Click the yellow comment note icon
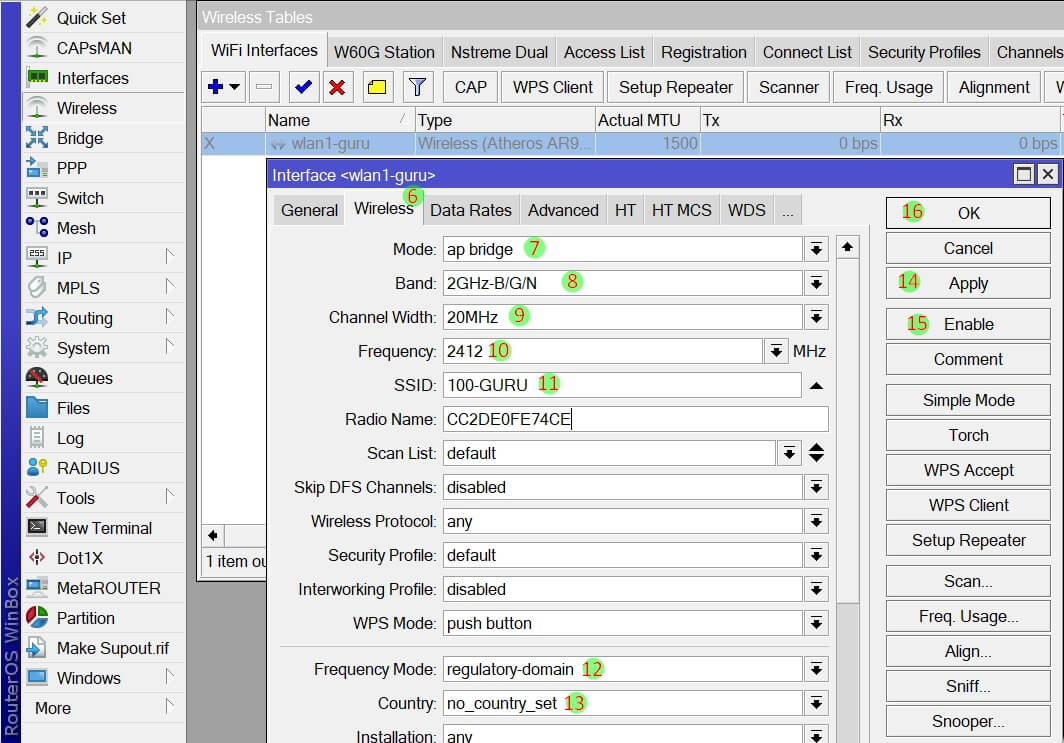The image size is (1064, 743). click(377, 87)
